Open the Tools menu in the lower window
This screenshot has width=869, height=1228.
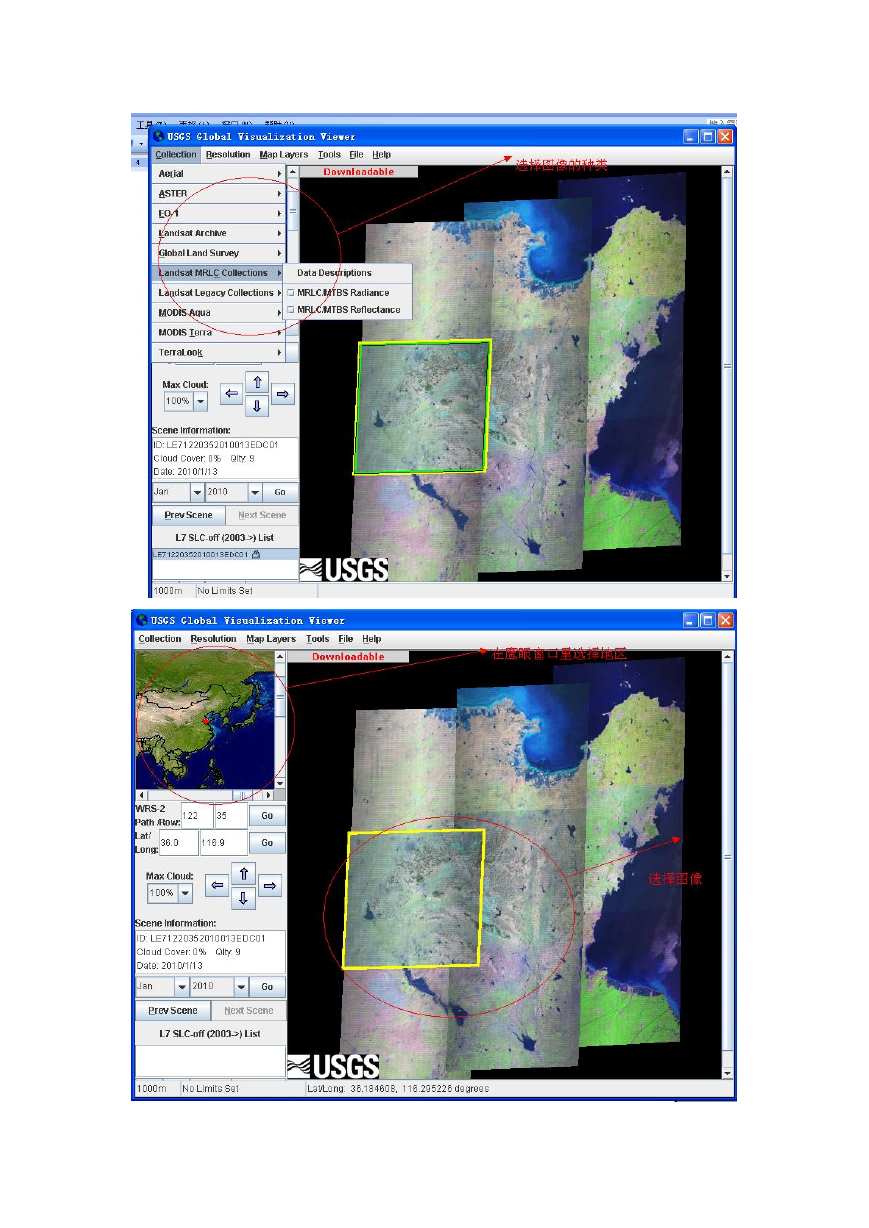(317, 639)
